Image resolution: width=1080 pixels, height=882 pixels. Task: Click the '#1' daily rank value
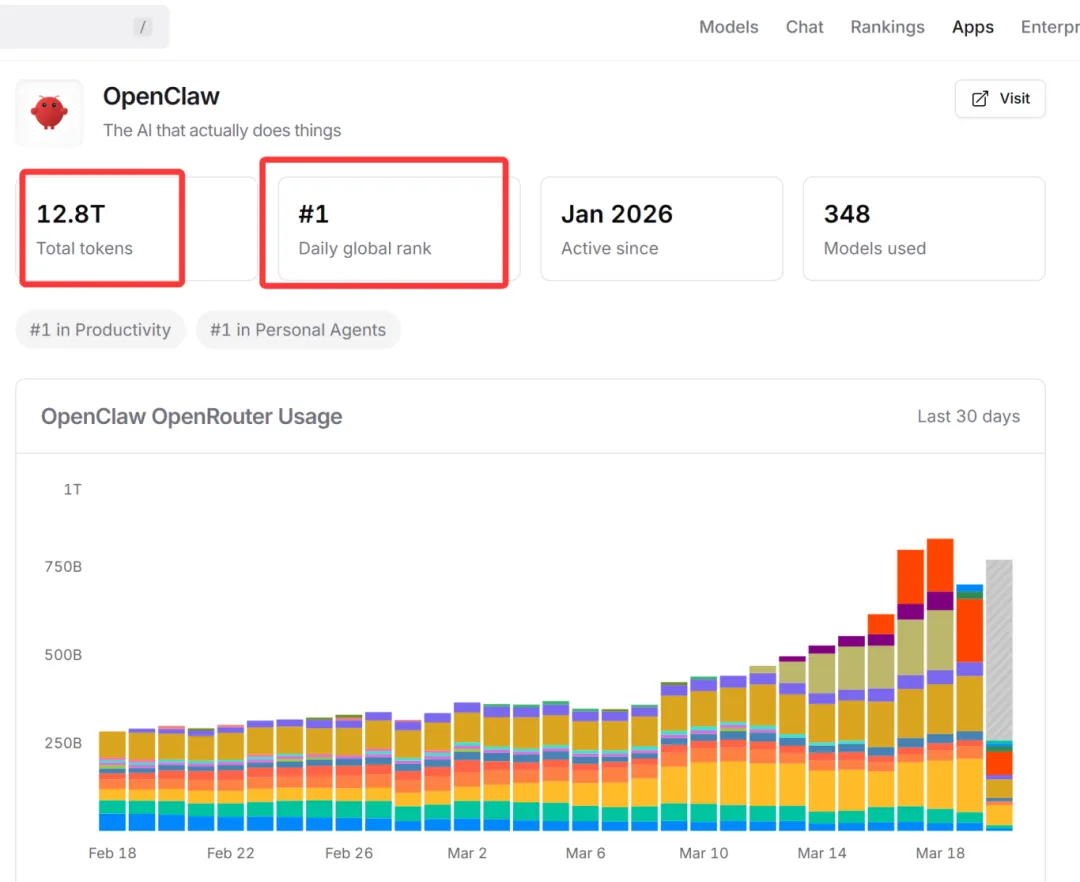pyautogui.click(x=313, y=214)
